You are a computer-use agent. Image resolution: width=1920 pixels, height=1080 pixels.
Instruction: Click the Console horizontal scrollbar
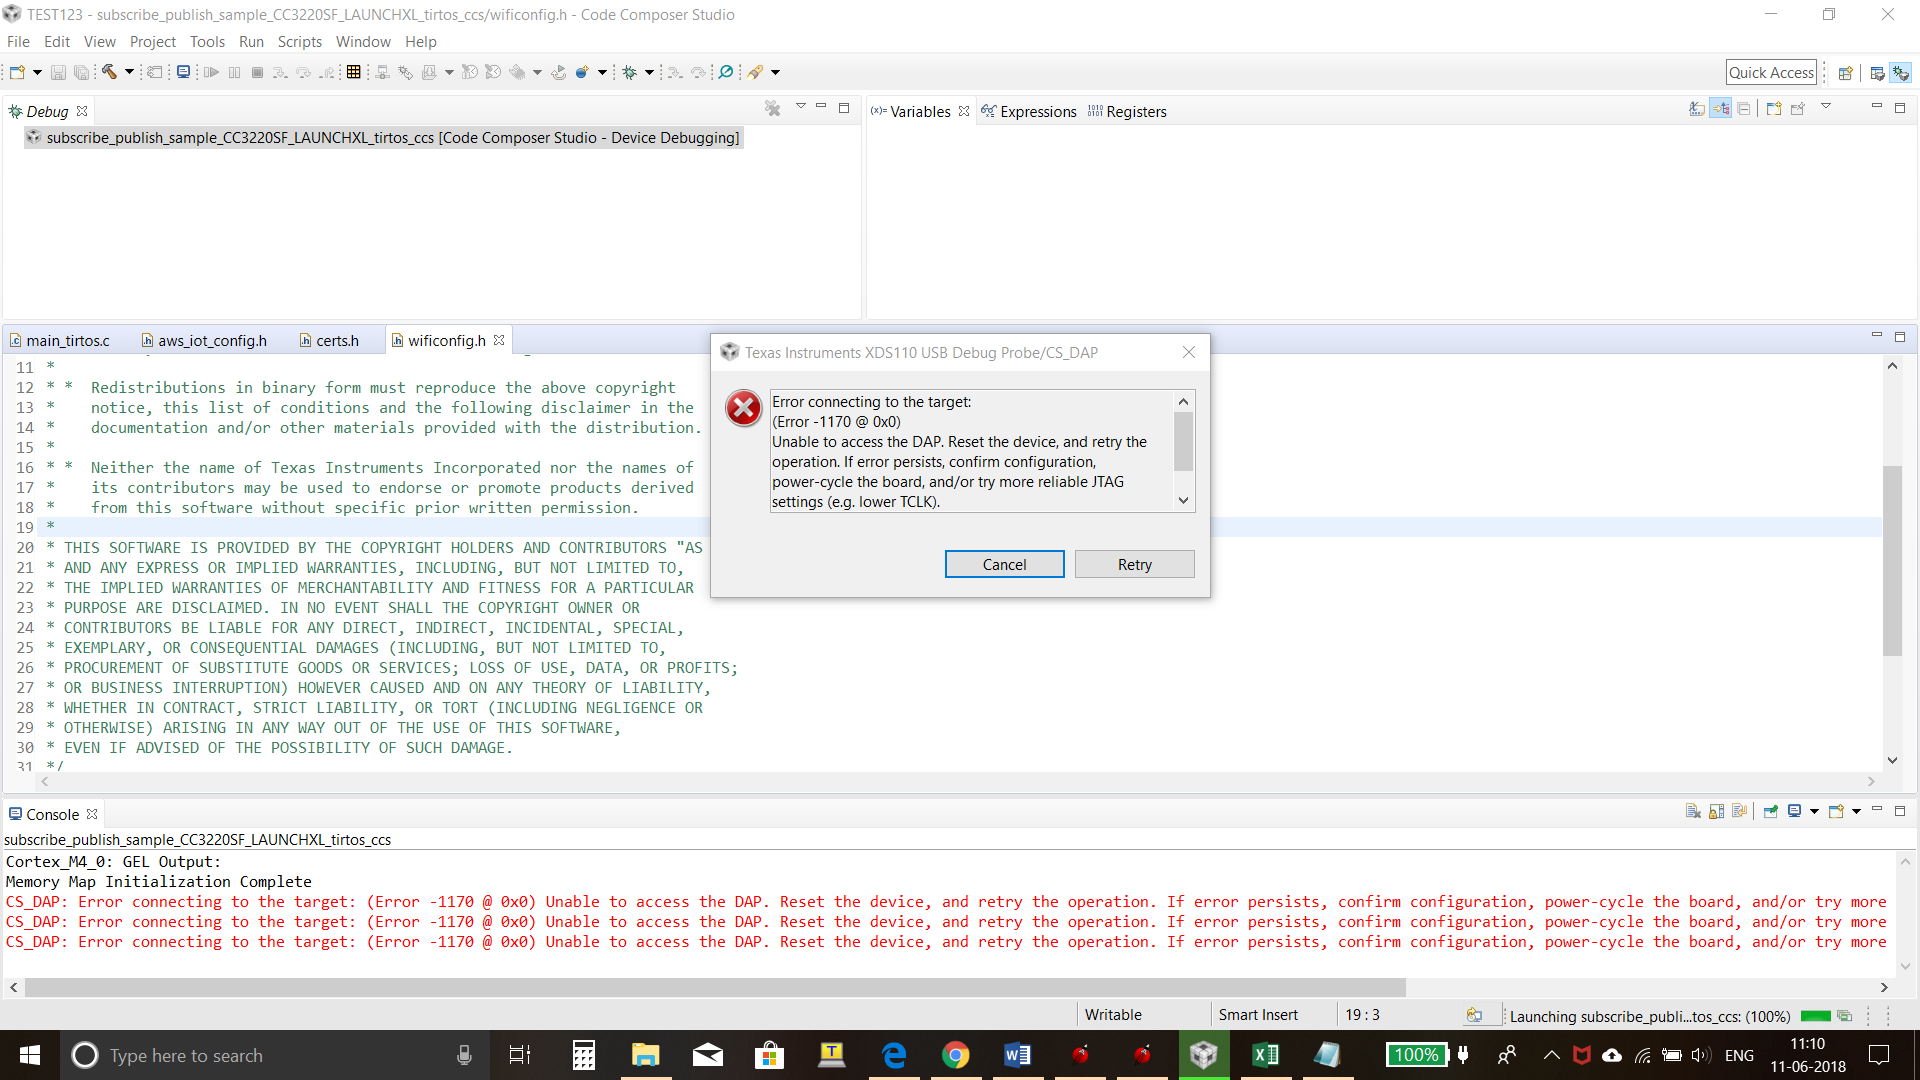715,988
